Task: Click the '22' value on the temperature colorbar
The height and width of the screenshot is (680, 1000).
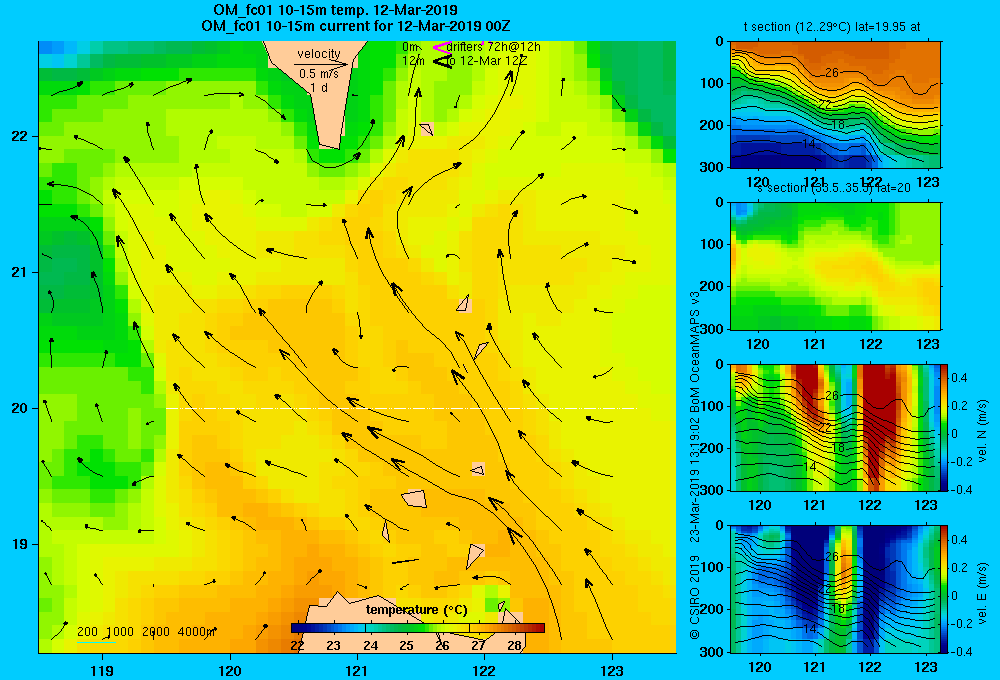Action: tap(297, 646)
